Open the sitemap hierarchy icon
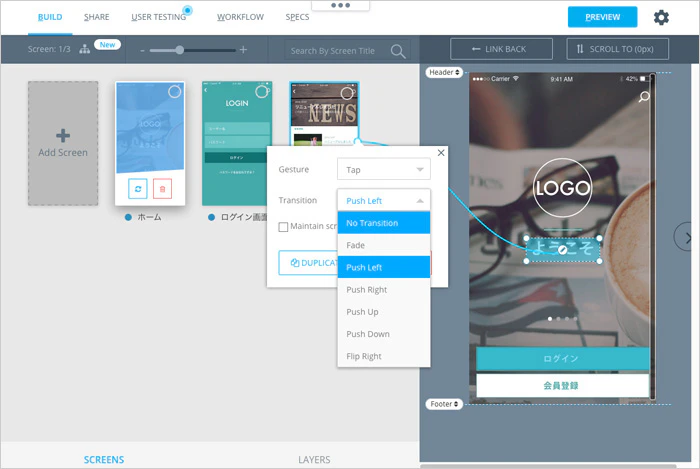Screen dimensions: 700x469 coord(84,49)
